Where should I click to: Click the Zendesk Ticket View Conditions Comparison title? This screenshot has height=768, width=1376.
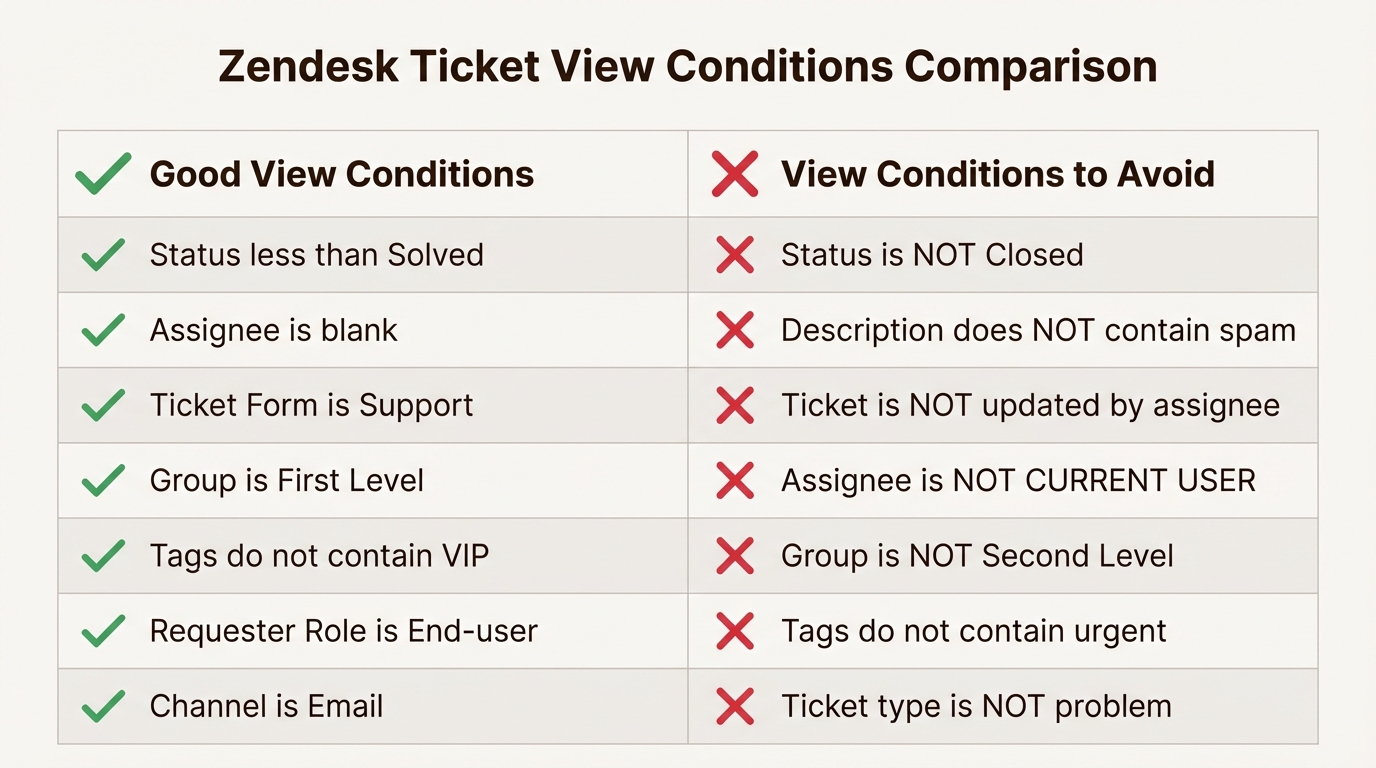pos(688,67)
